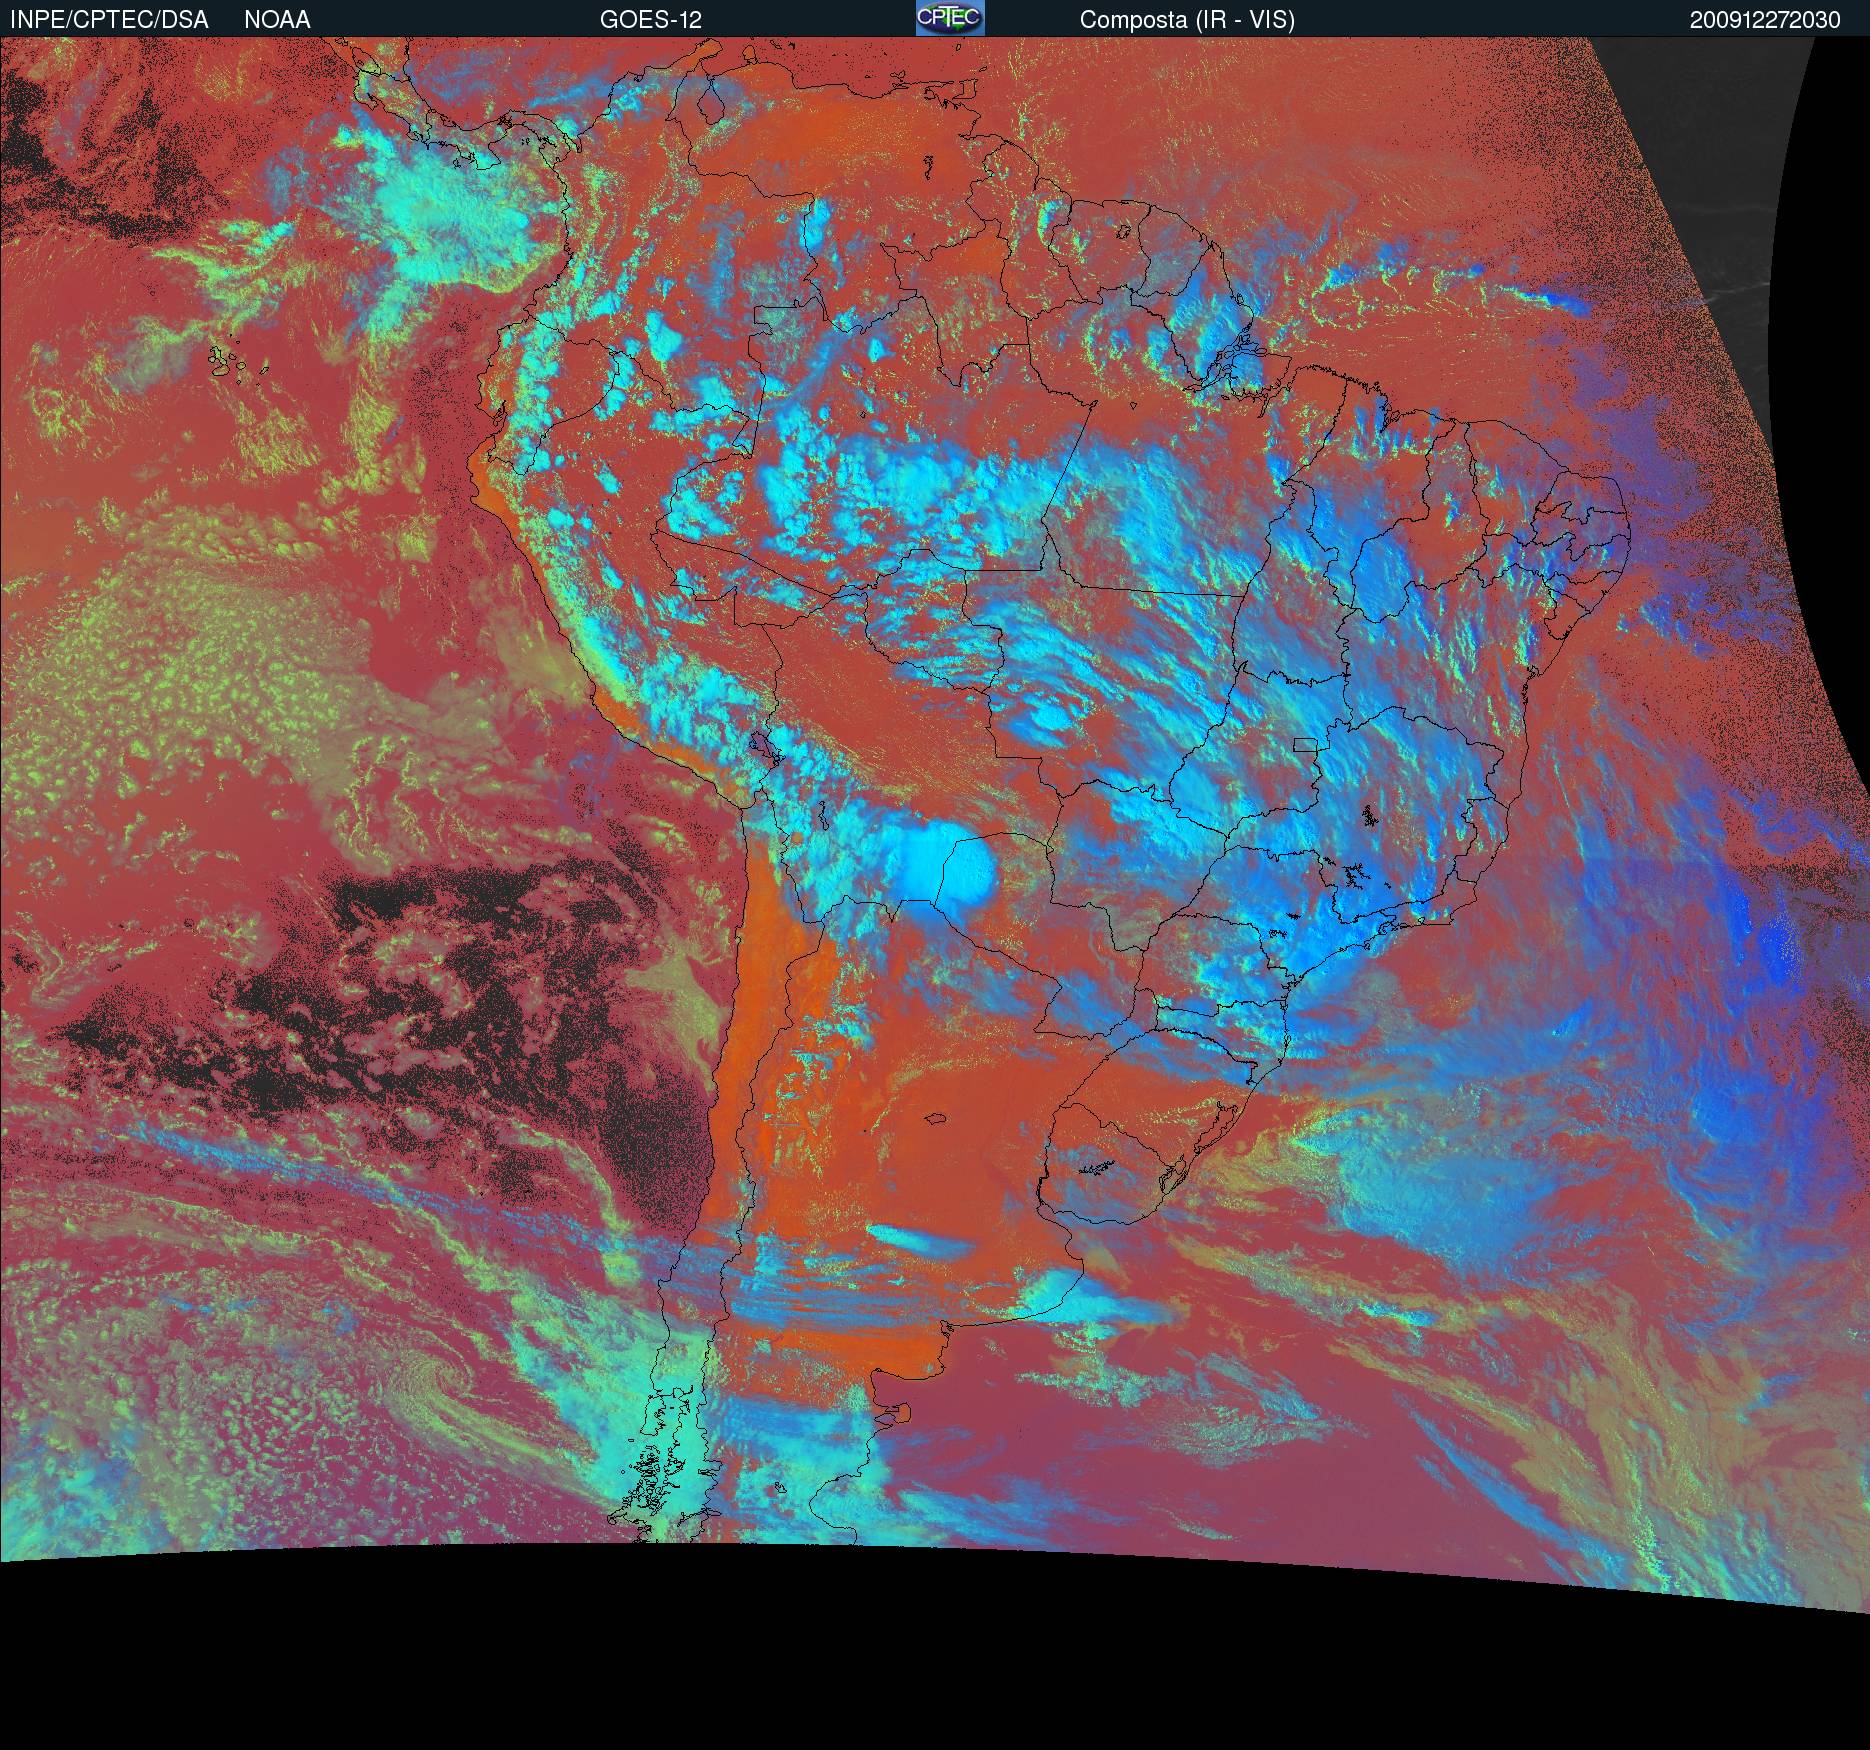This screenshot has height=1750, width=1870.
Task: Click the GOES-12 satellite label
Action: [651, 20]
